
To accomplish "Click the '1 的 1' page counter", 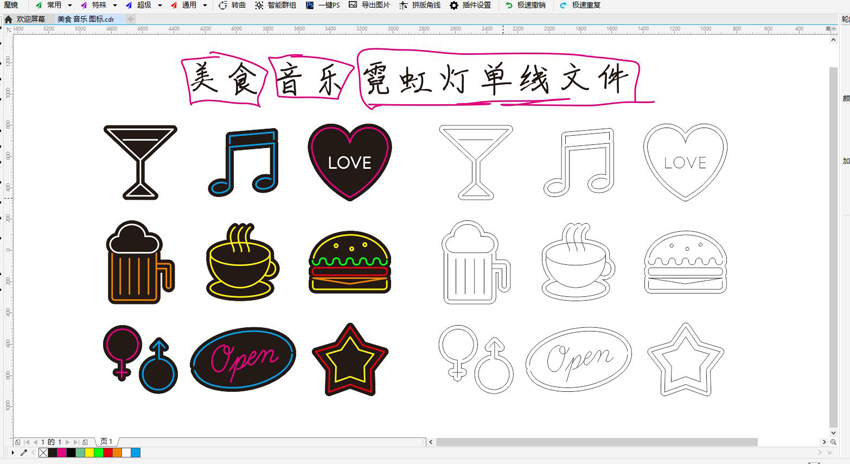I will click(51, 442).
